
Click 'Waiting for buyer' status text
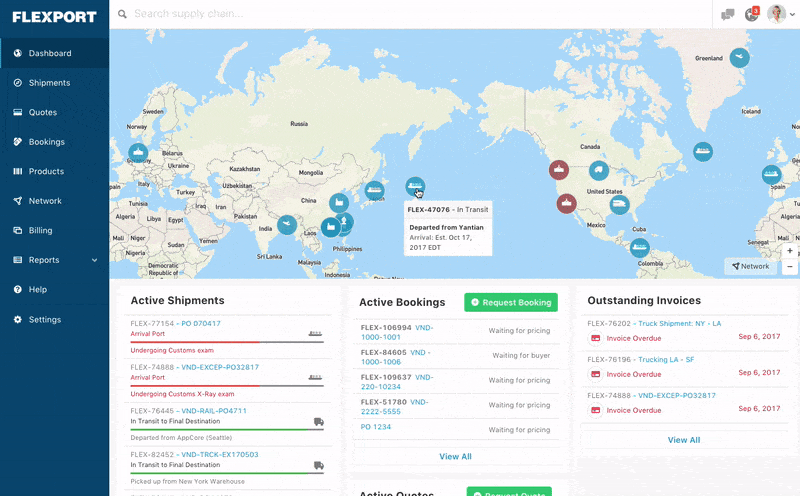point(521,356)
